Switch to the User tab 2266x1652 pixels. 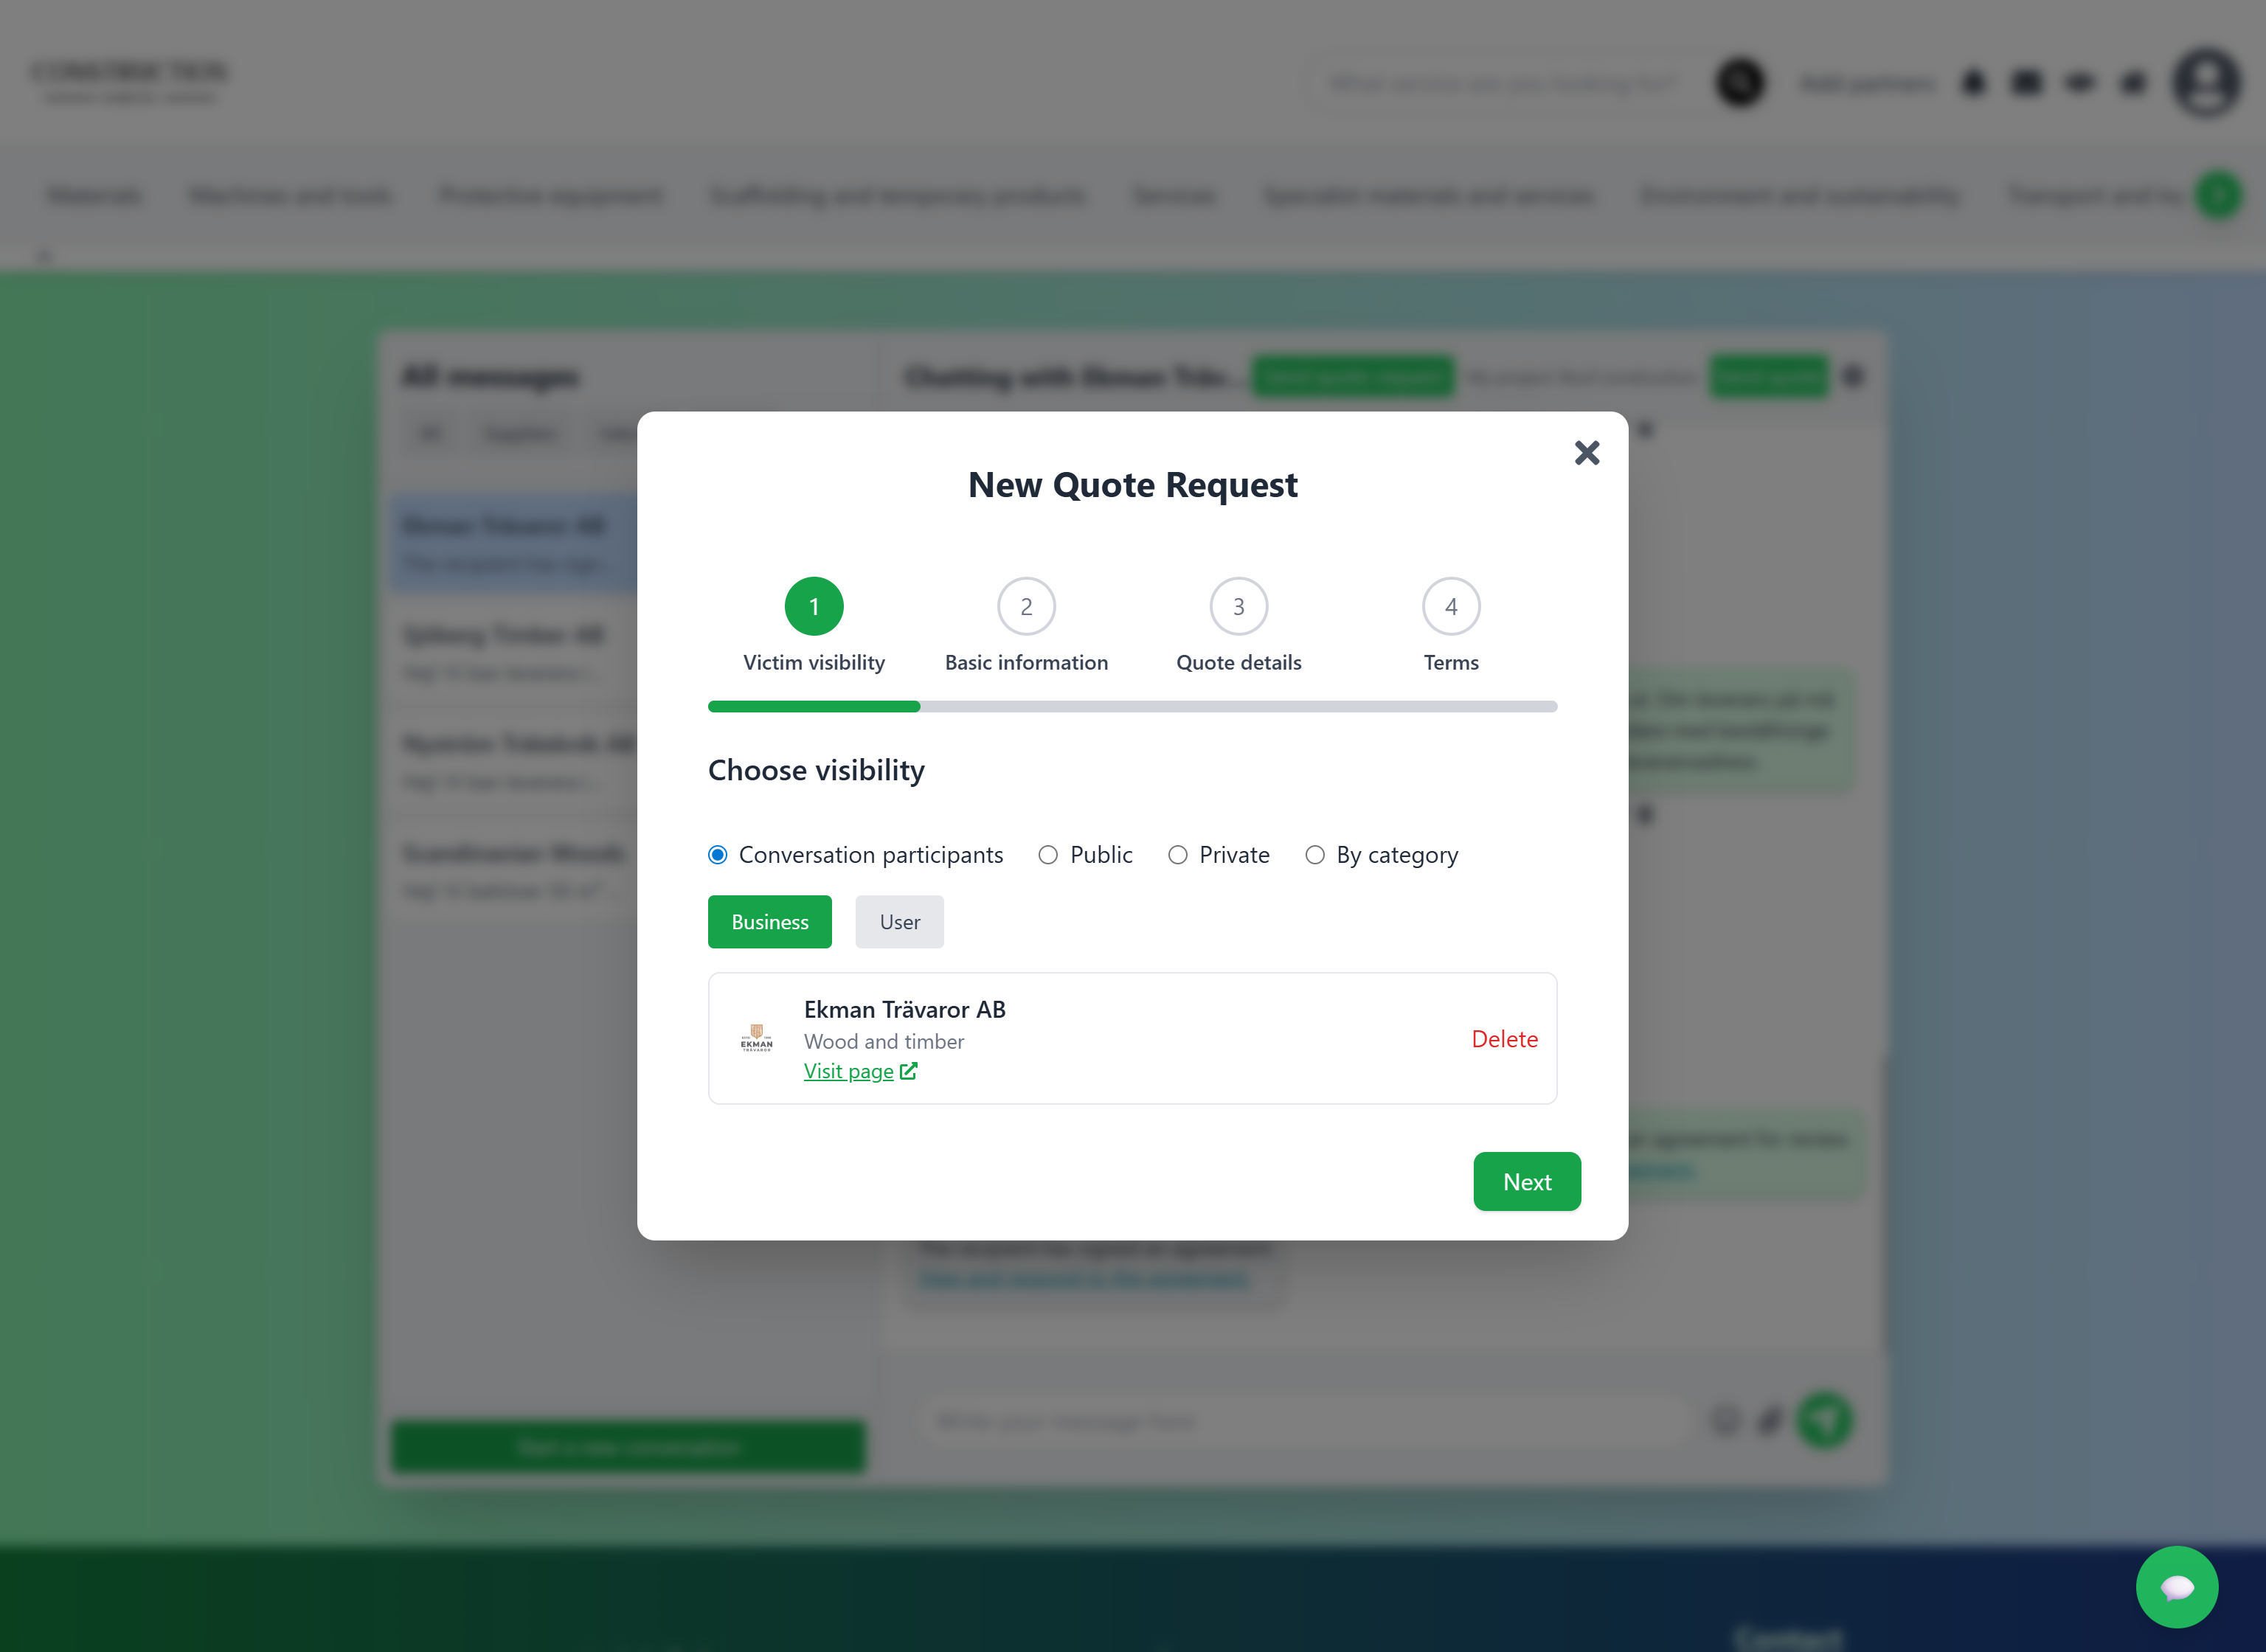coord(899,922)
